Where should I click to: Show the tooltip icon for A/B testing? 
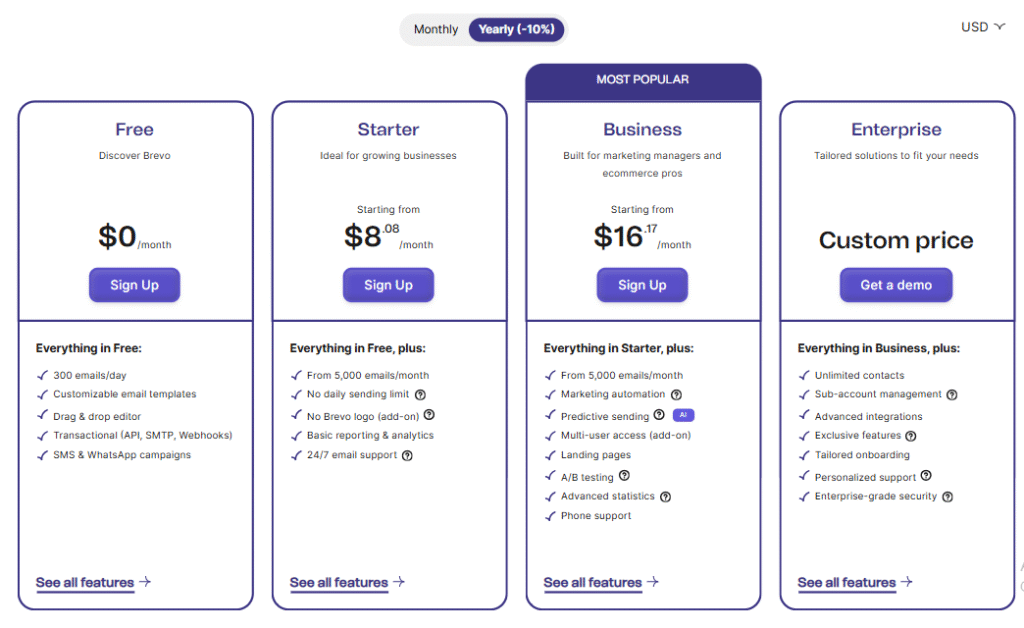(x=624, y=475)
